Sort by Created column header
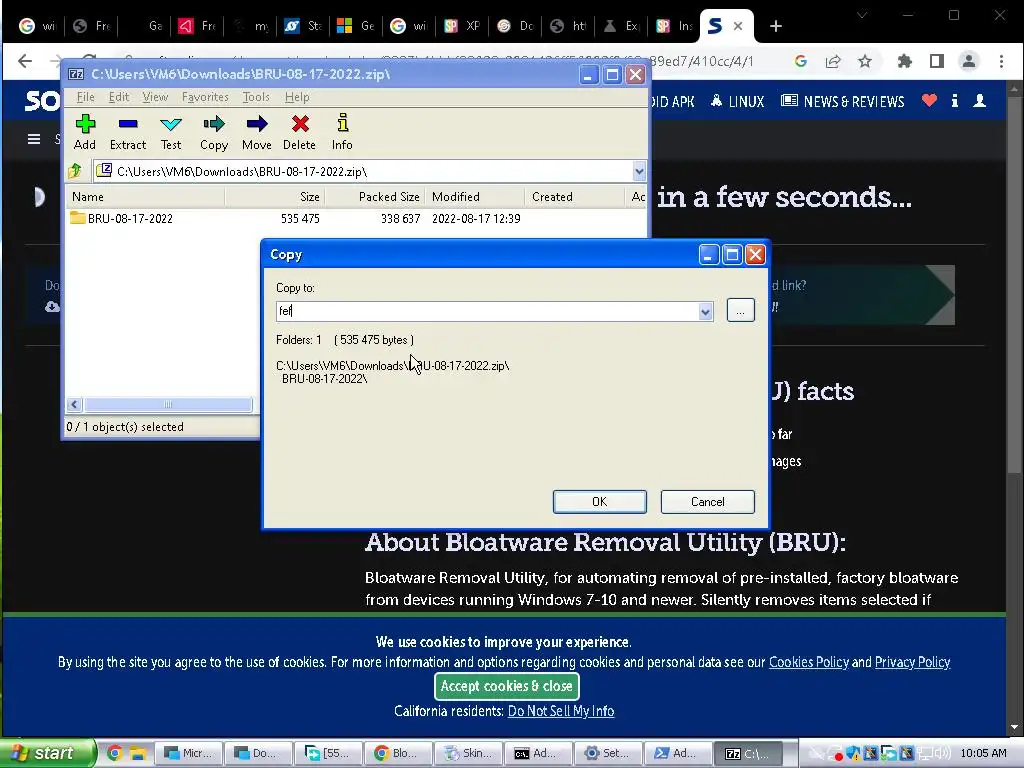 point(575,197)
